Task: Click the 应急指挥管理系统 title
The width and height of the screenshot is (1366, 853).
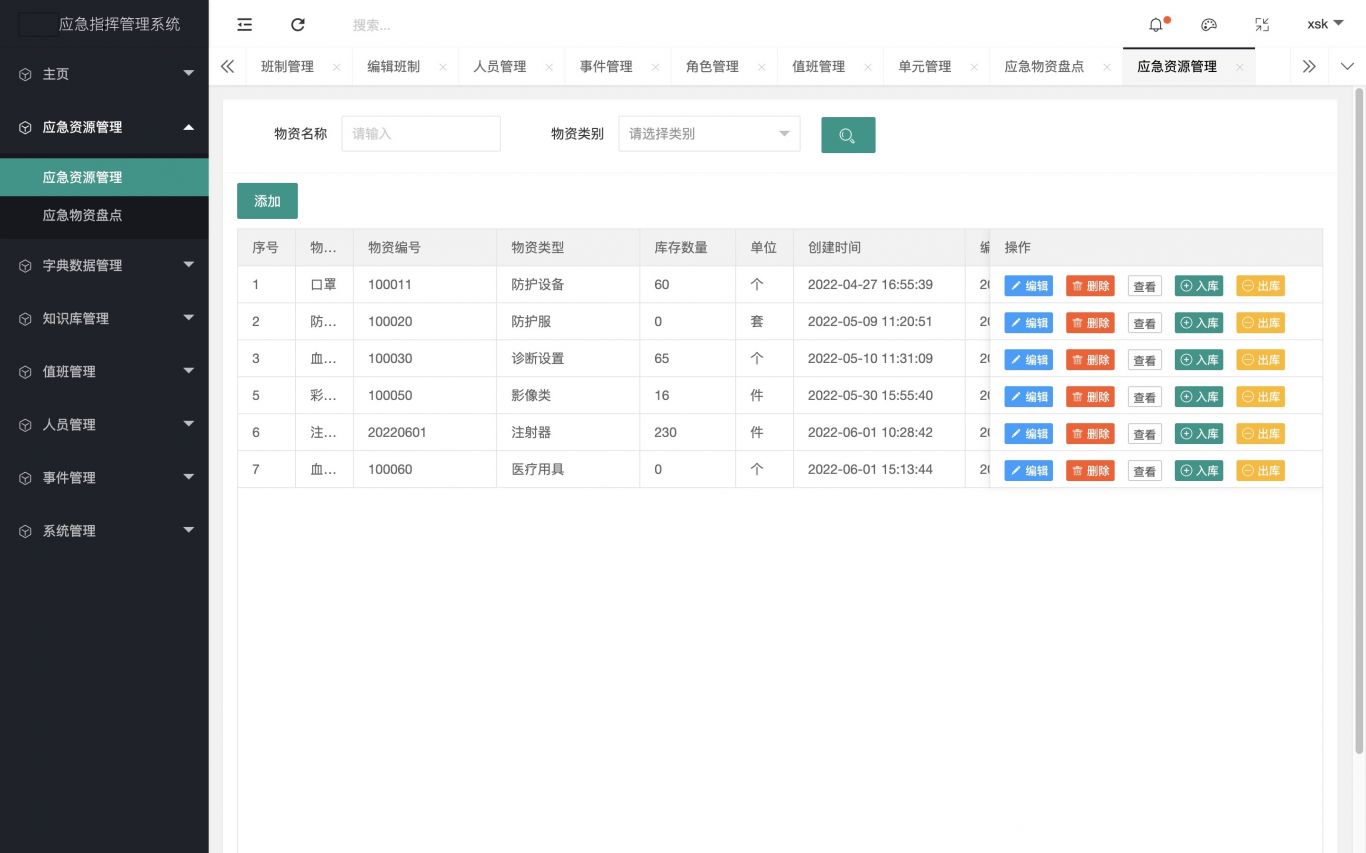Action: pyautogui.click(x=119, y=24)
